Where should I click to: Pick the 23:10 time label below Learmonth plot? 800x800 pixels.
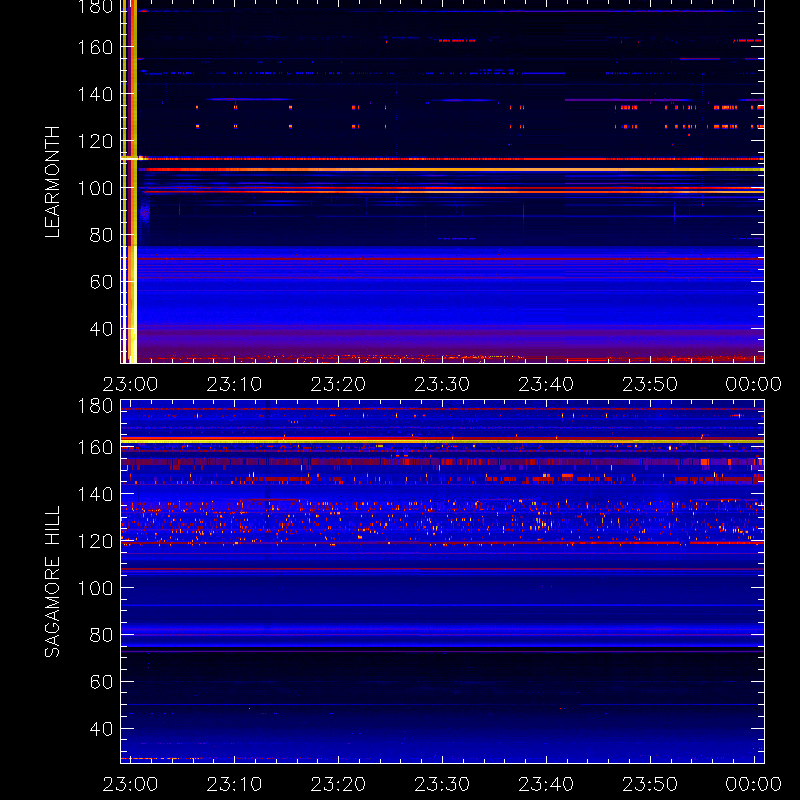click(x=234, y=384)
